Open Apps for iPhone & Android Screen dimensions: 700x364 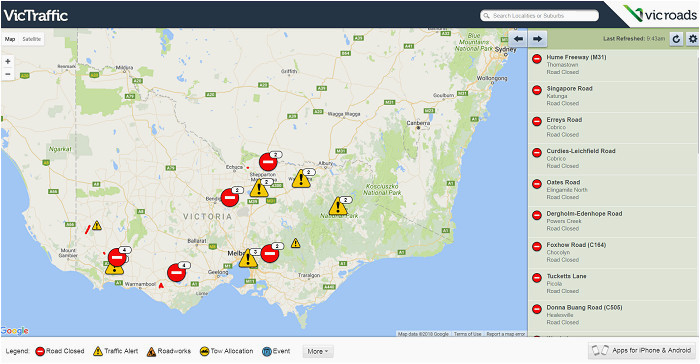click(642, 351)
